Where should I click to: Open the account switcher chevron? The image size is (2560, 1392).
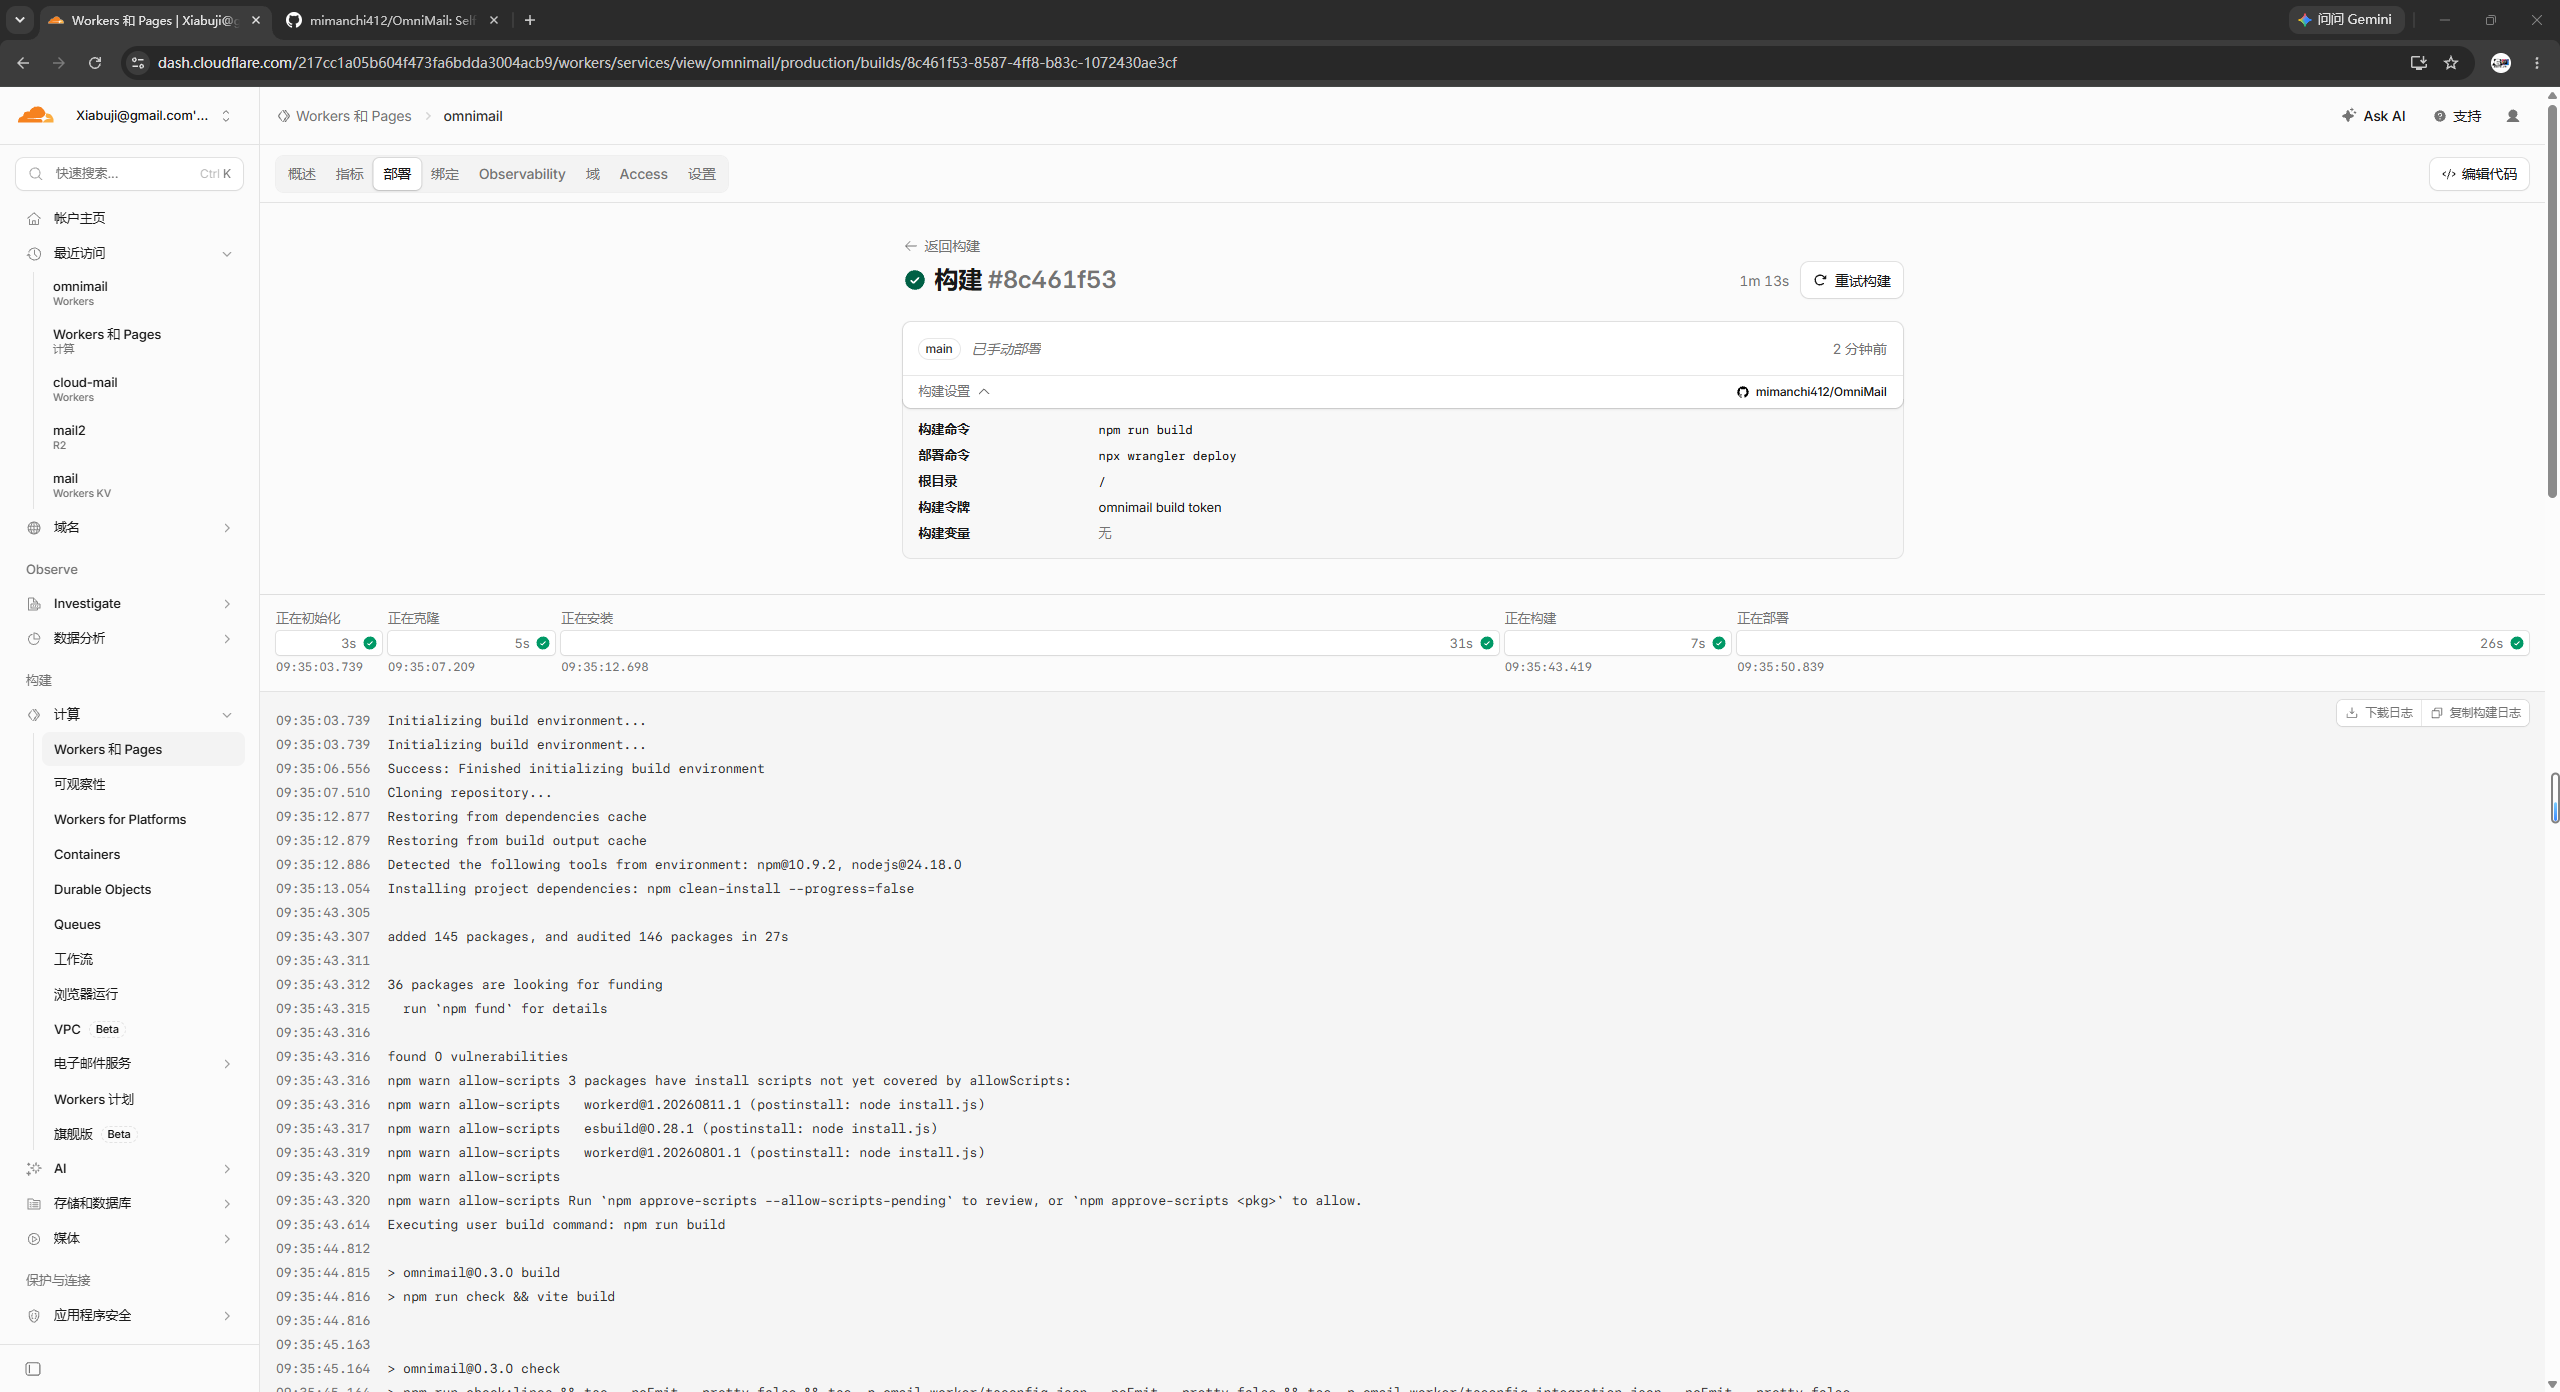pos(226,116)
